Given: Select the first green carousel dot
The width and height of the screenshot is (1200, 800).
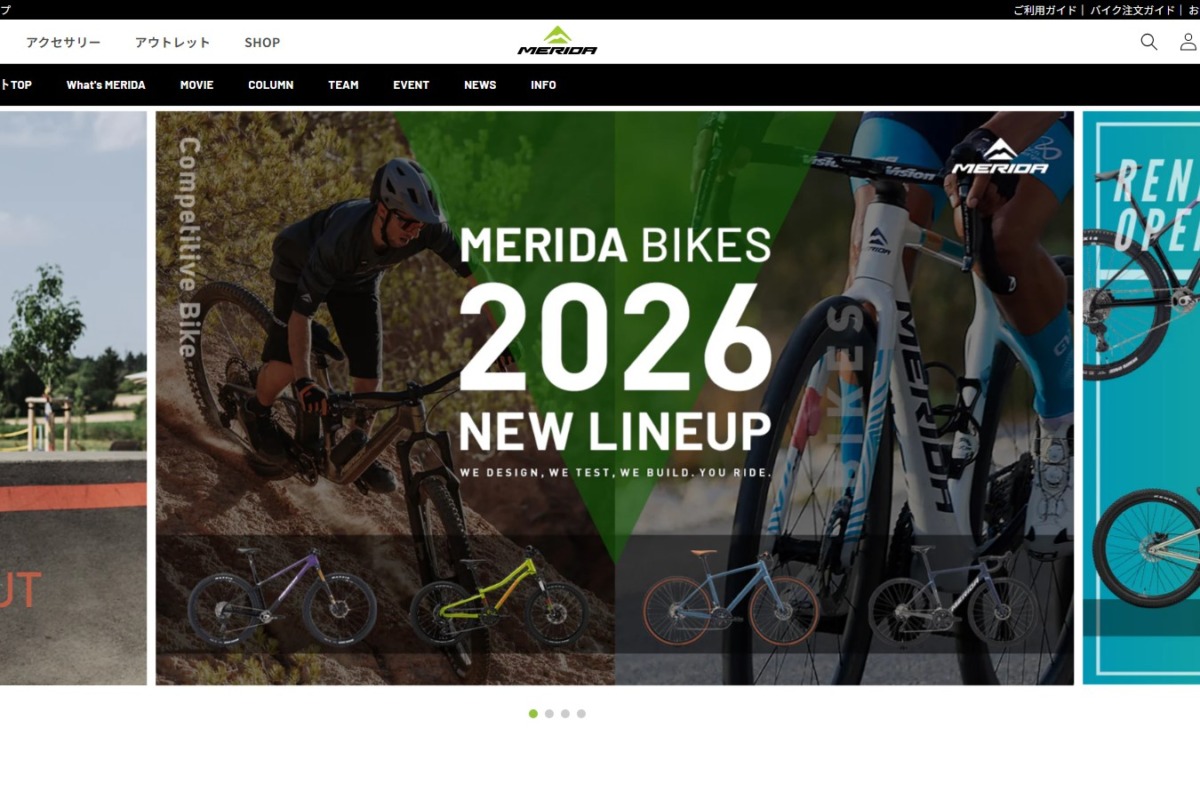Looking at the screenshot, I should (x=533, y=714).
